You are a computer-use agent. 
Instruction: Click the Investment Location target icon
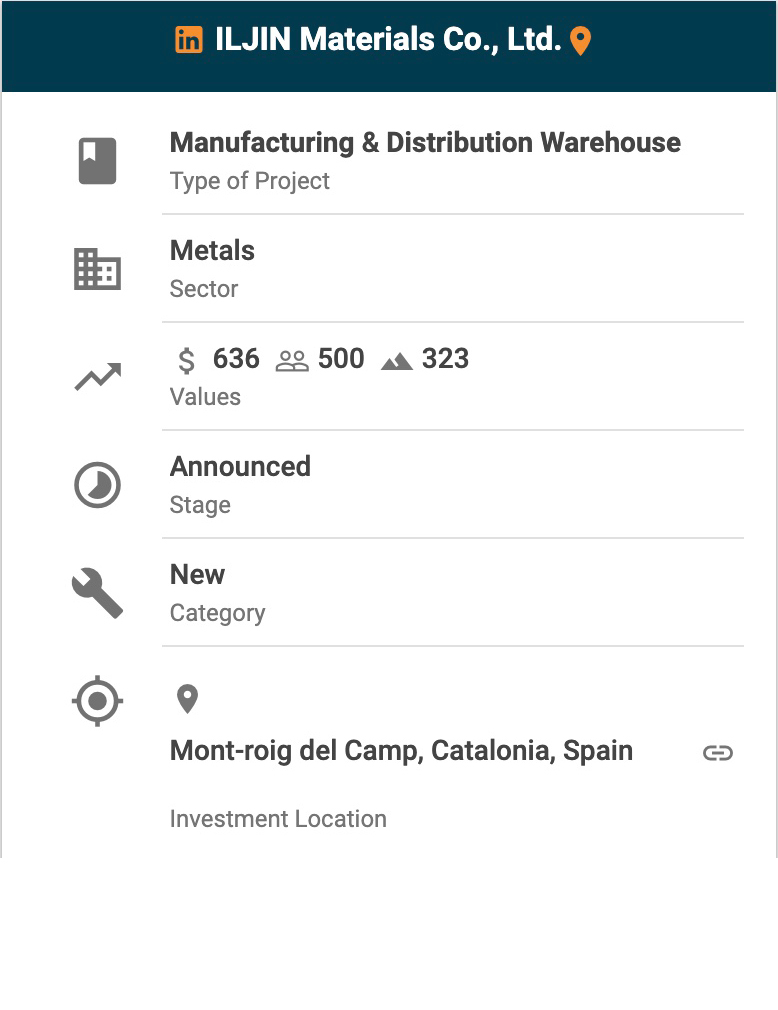[98, 701]
